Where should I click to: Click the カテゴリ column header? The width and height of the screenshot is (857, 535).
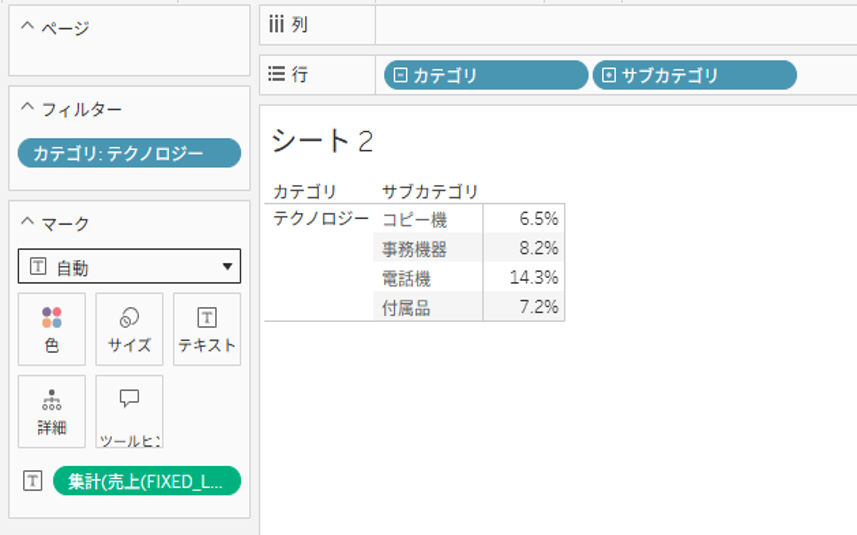(x=304, y=192)
